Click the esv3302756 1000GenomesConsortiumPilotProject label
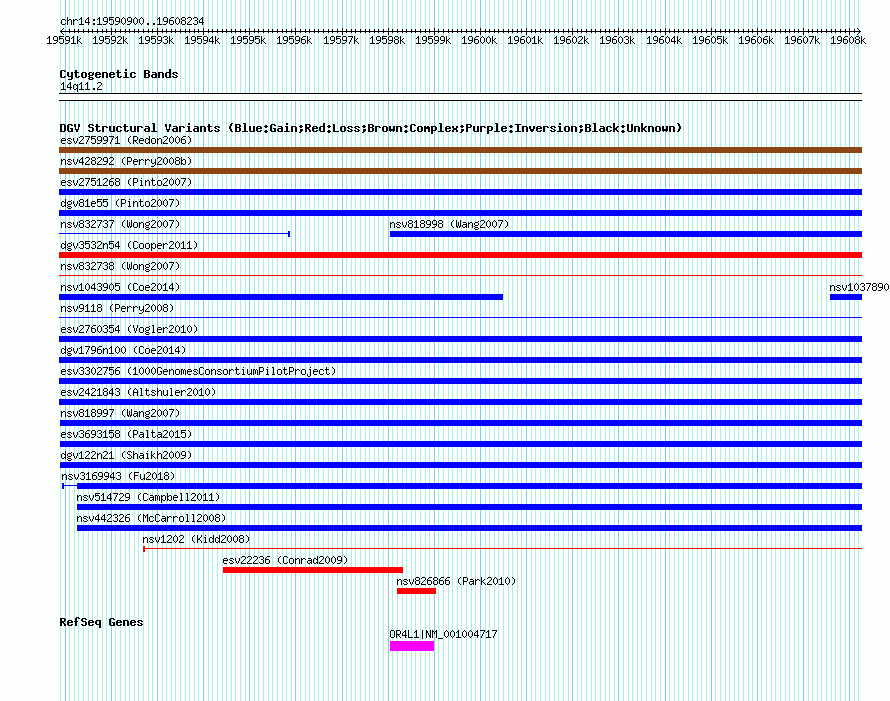Screen dimensions: 890x701 click(x=198, y=371)
